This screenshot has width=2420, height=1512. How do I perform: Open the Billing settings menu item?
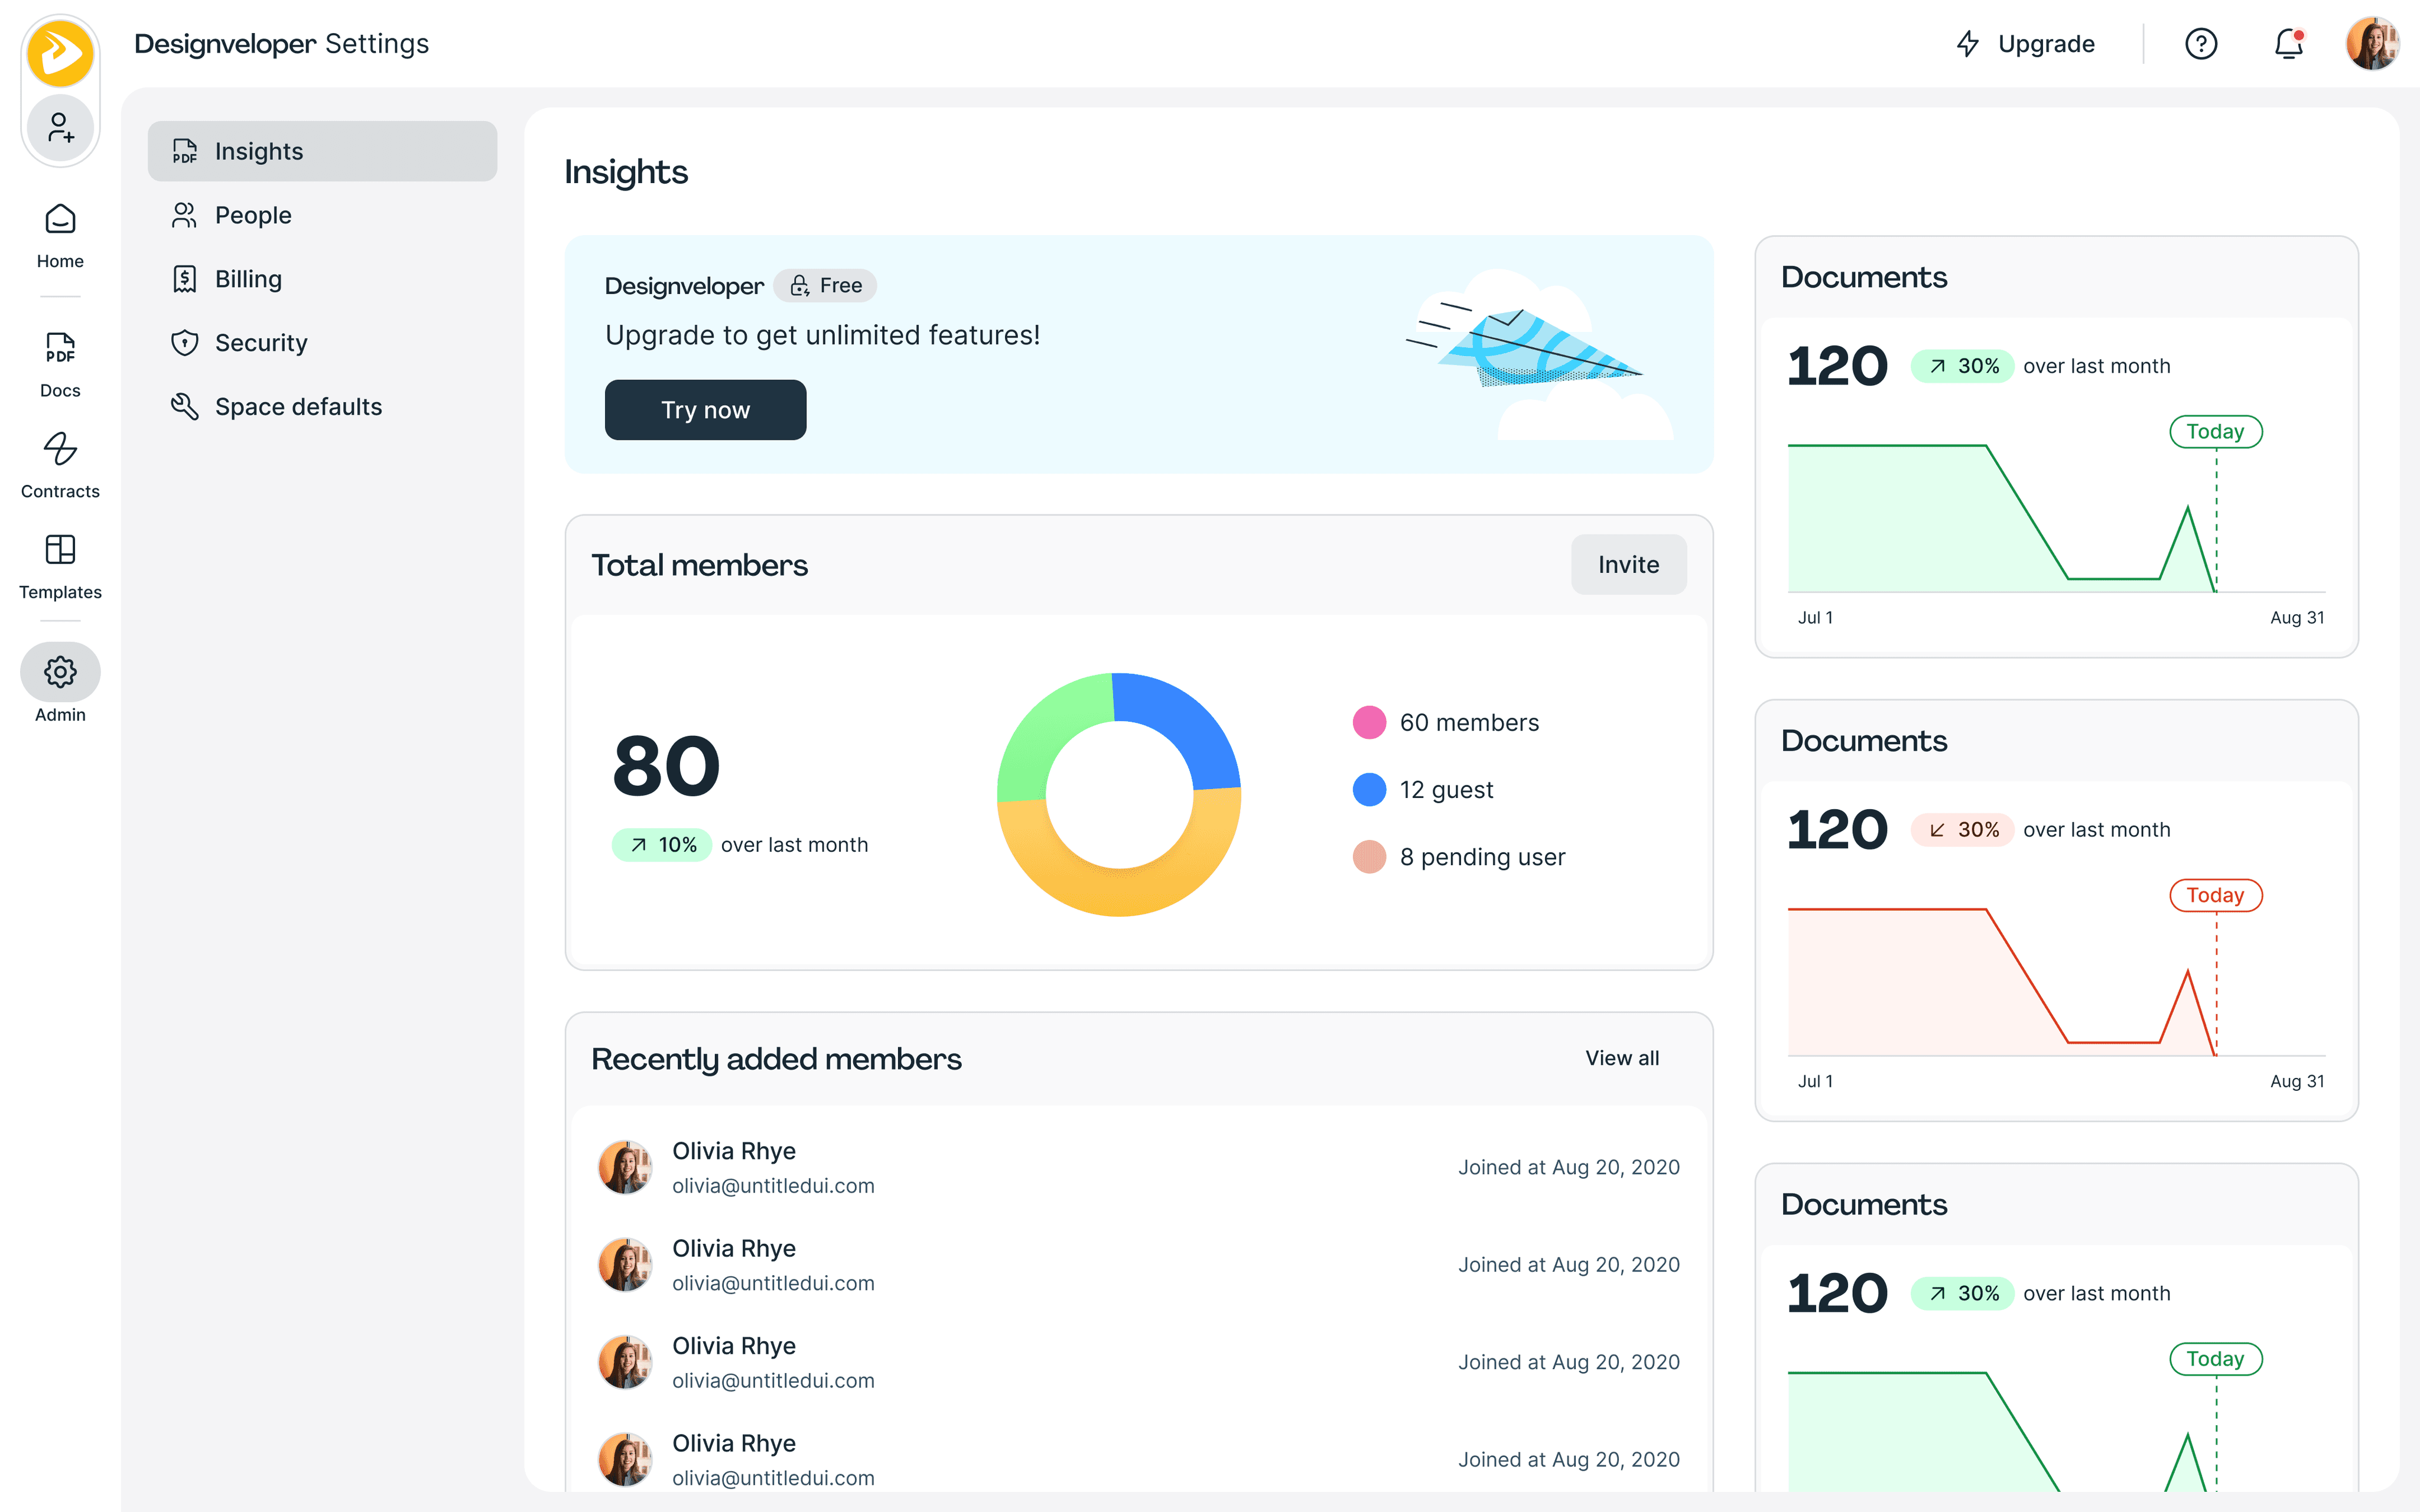tap(248, 279)
